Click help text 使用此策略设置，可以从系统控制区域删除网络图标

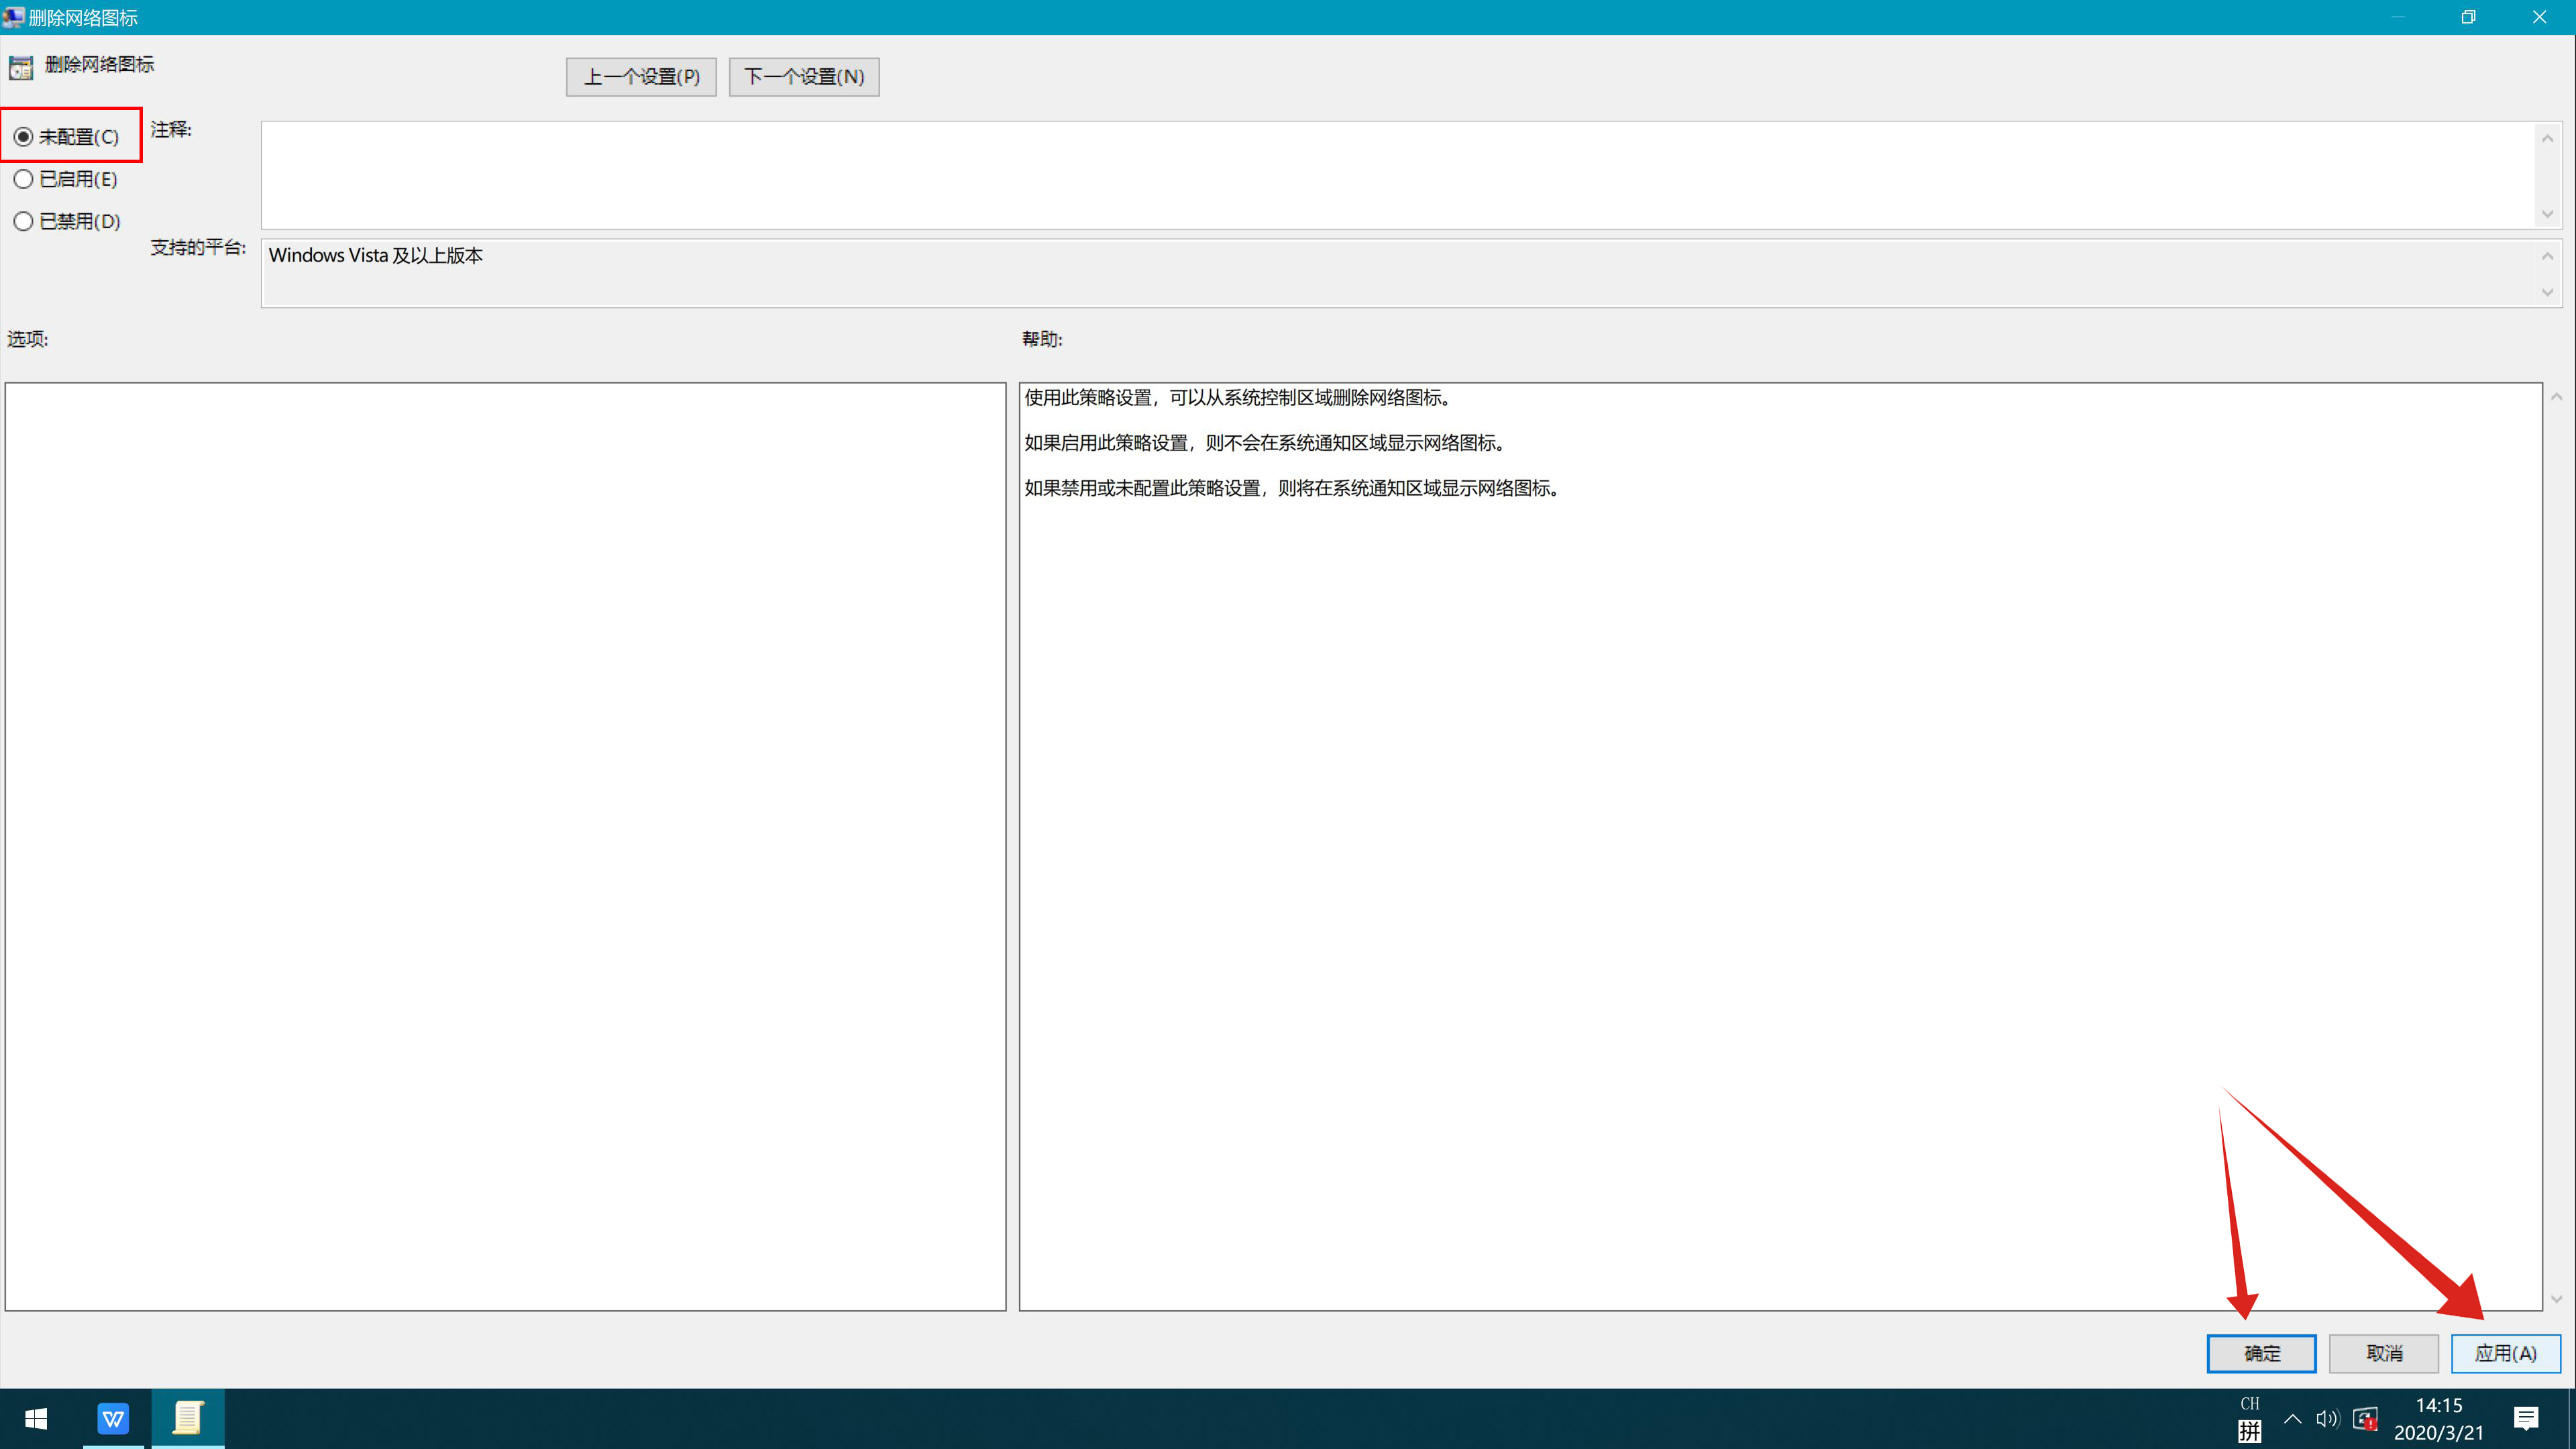coord(1238,398)
